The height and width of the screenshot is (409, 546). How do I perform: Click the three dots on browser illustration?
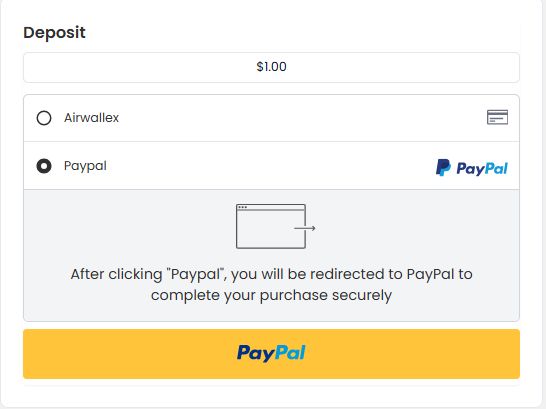point(243,207)
